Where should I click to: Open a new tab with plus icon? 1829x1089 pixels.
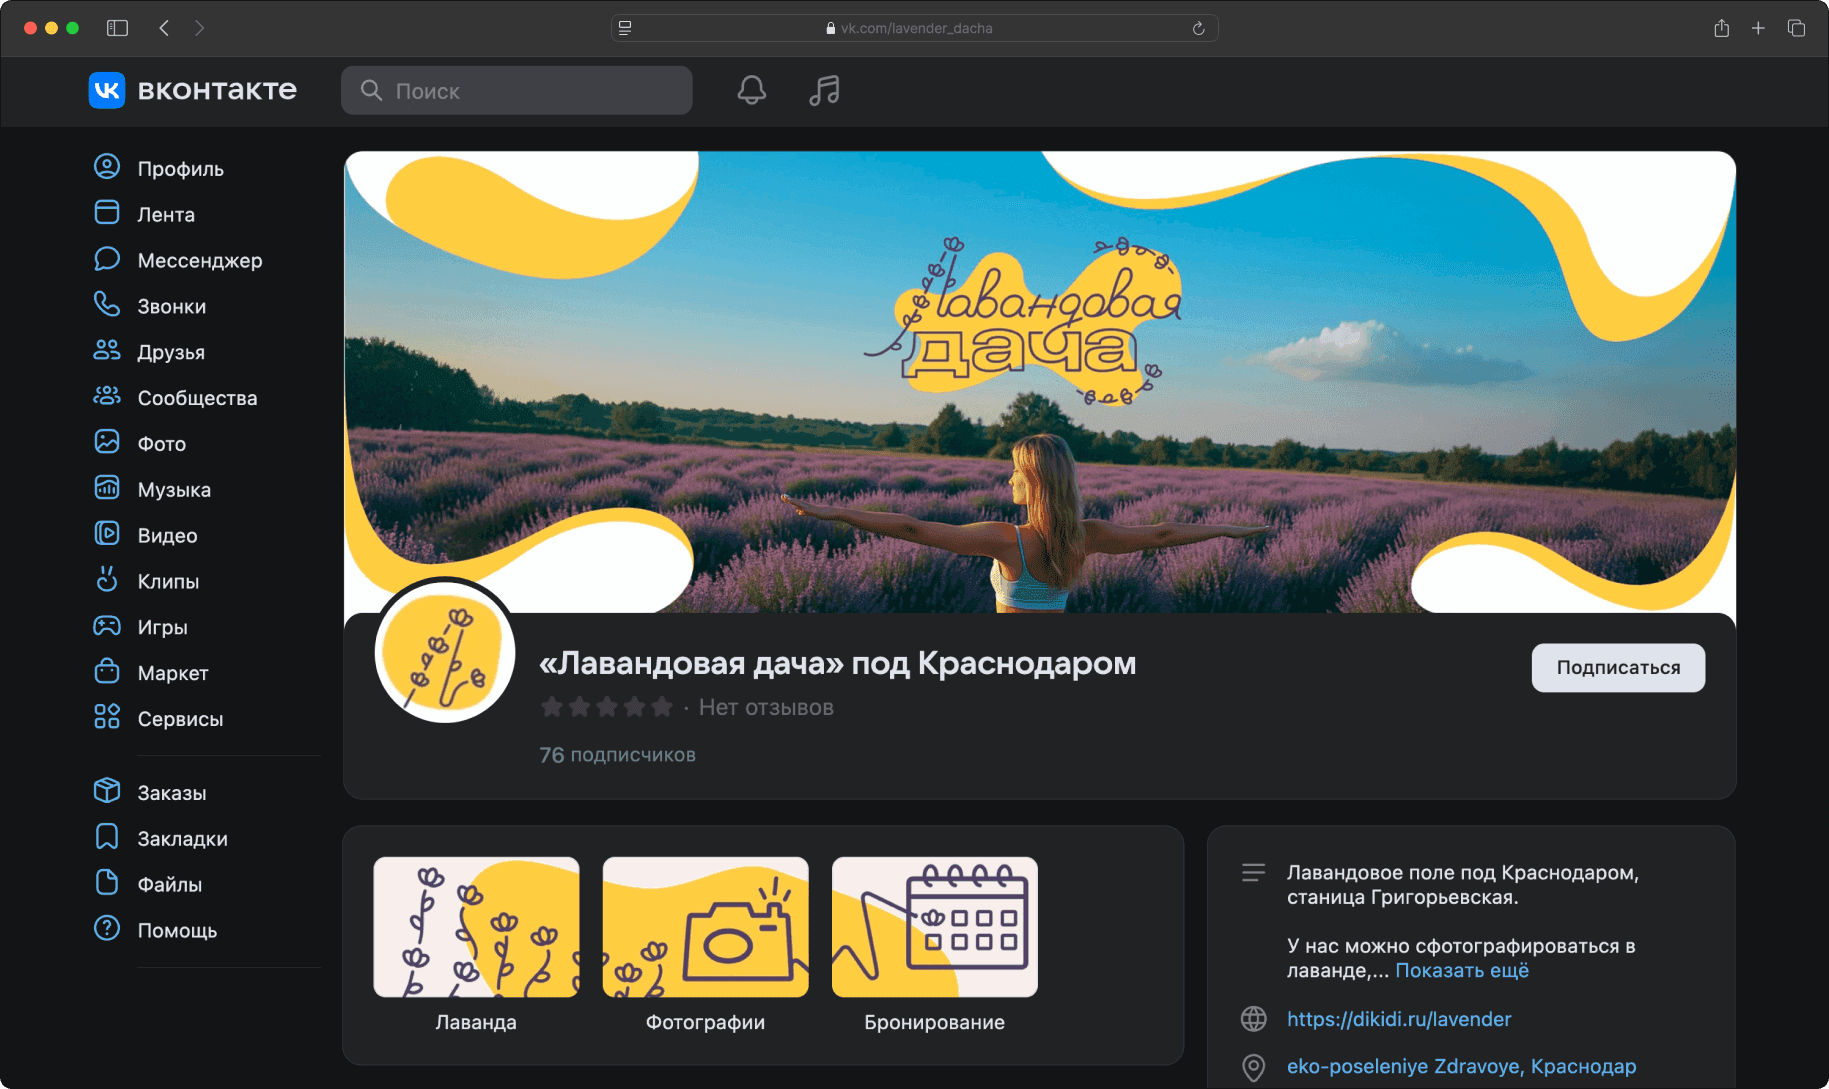click(x=1758, y=28)
